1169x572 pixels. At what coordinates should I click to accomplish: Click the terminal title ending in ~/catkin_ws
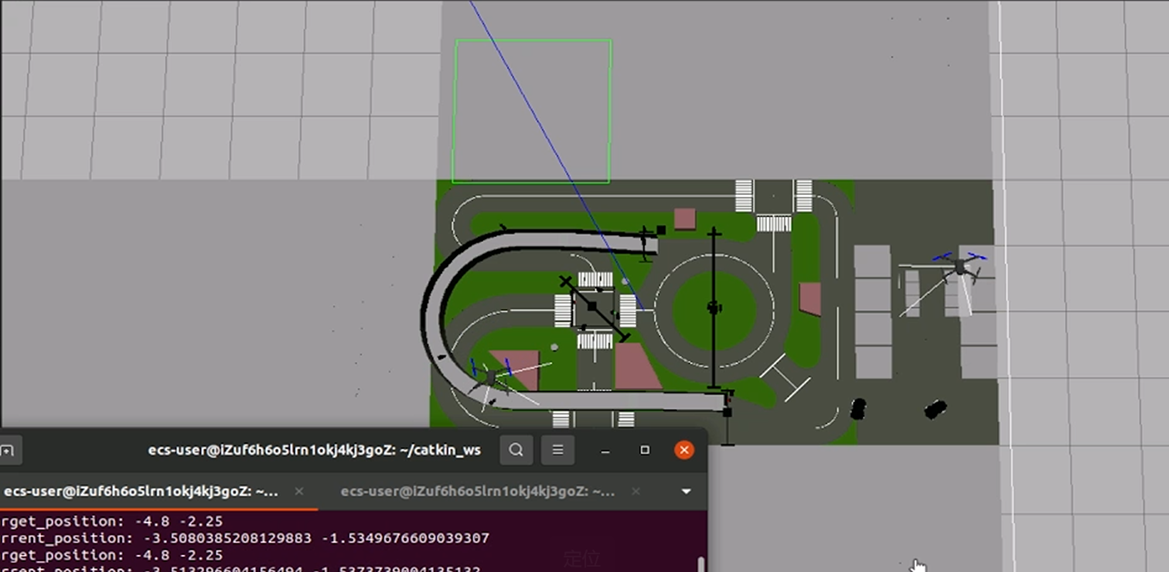[x=314, y=450]
